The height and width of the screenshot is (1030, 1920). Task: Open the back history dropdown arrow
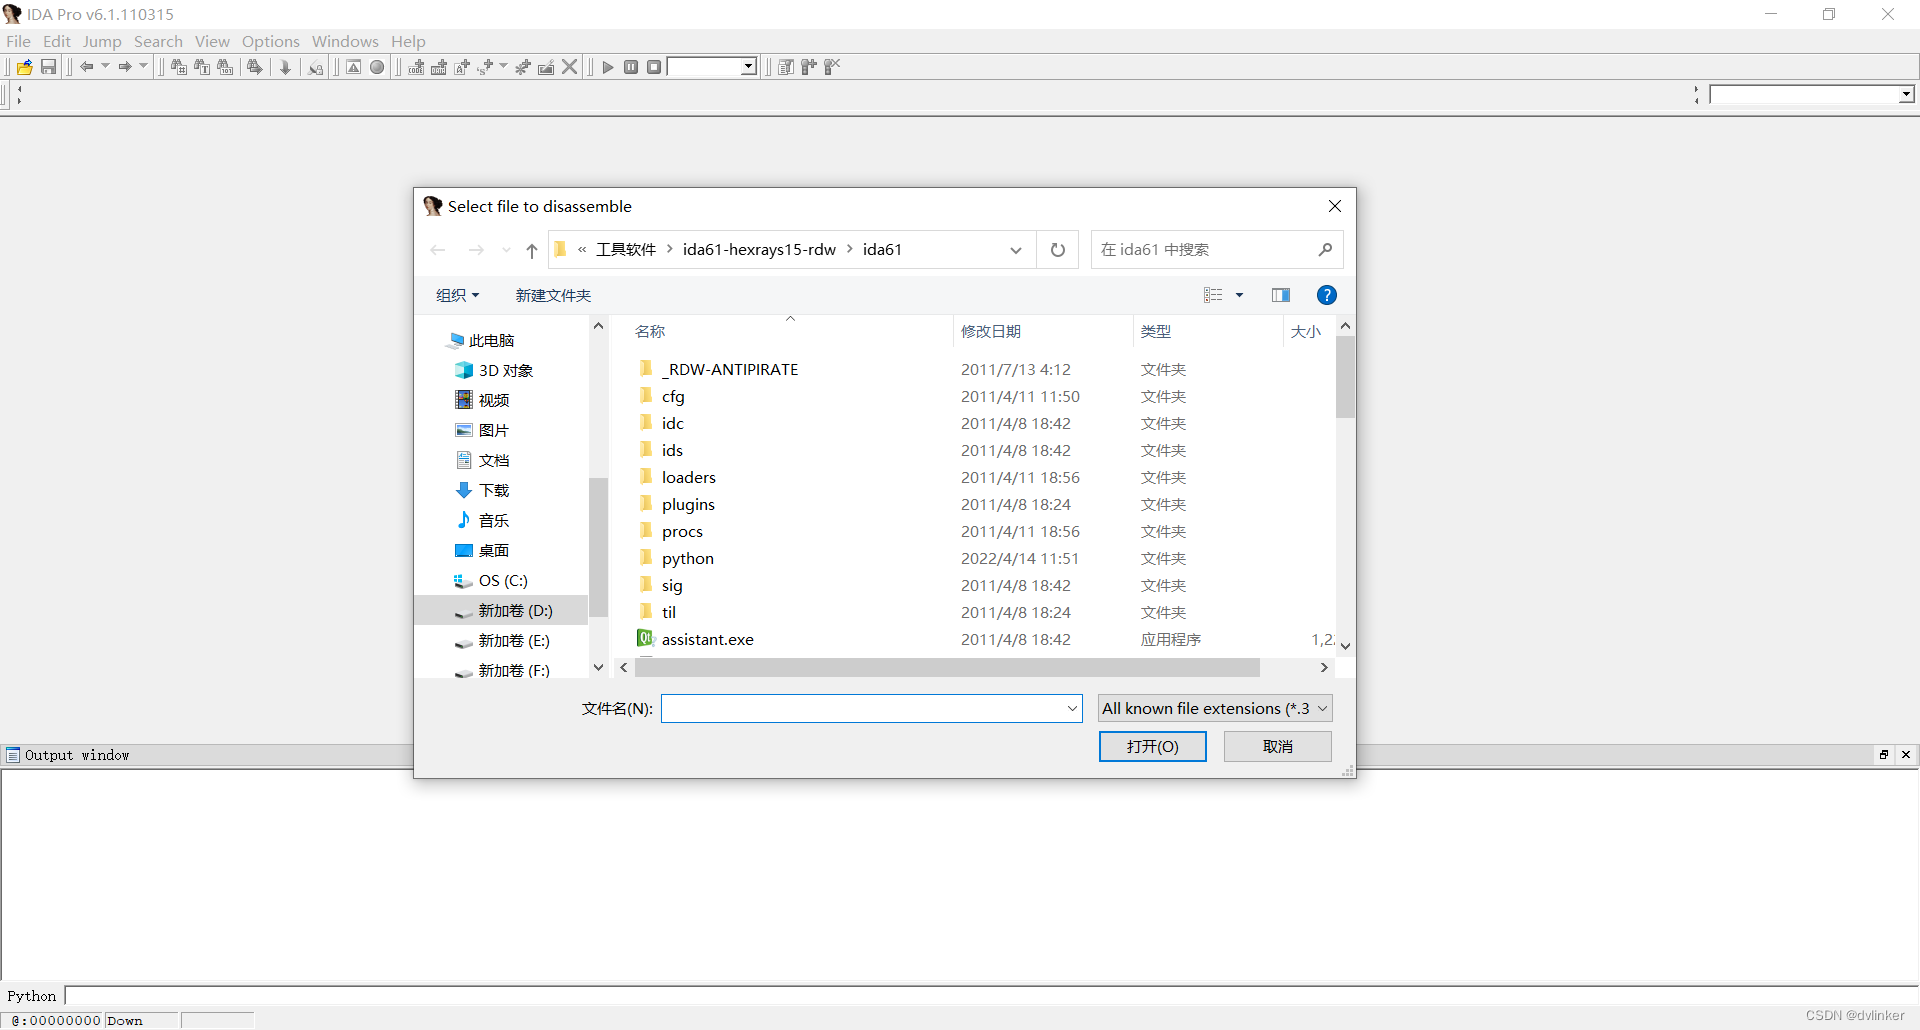point(105,67)
